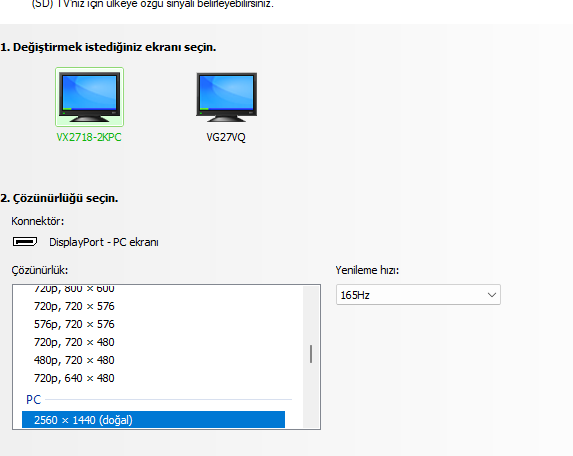Open the Yenileme hızı 165Hz dropdown
Viewport: 573px width, 456px height.
(418, 294)
